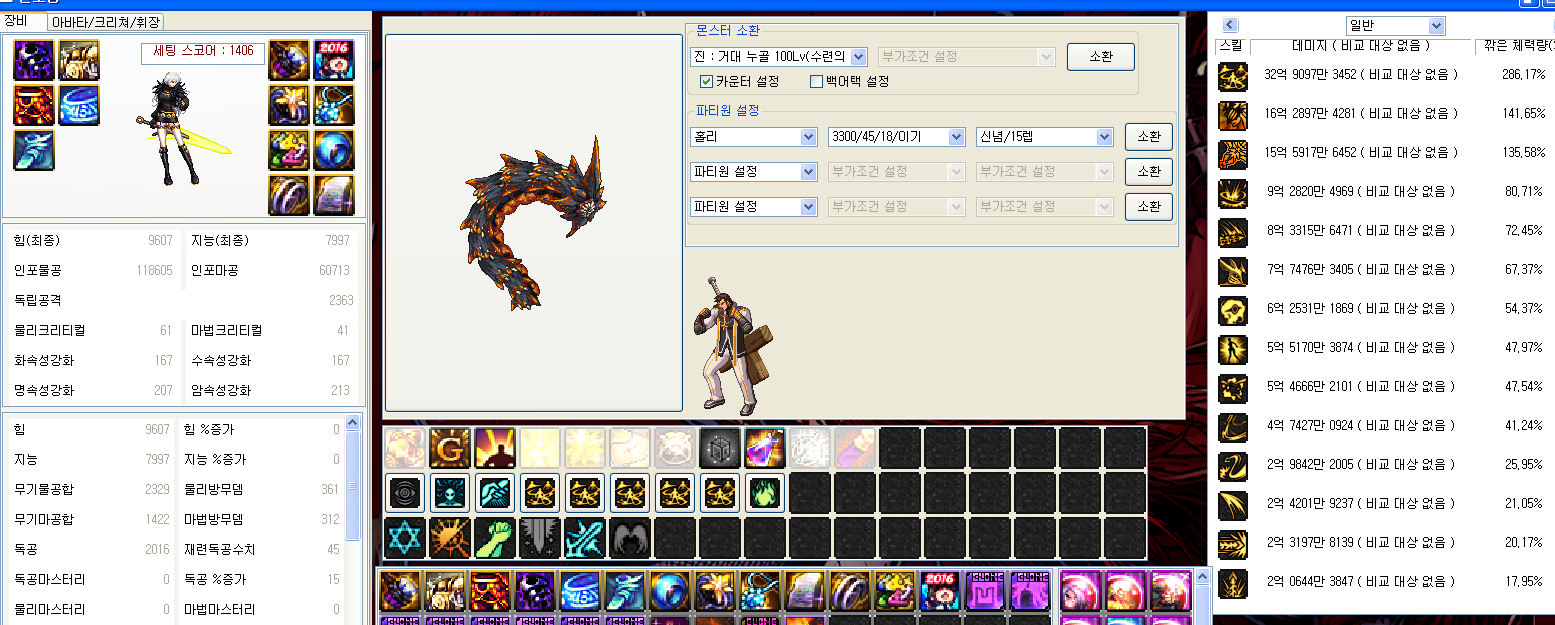This screenshot has width=1555, height=625.
Task: Toggle the eye skill icon
Action: 405,493
